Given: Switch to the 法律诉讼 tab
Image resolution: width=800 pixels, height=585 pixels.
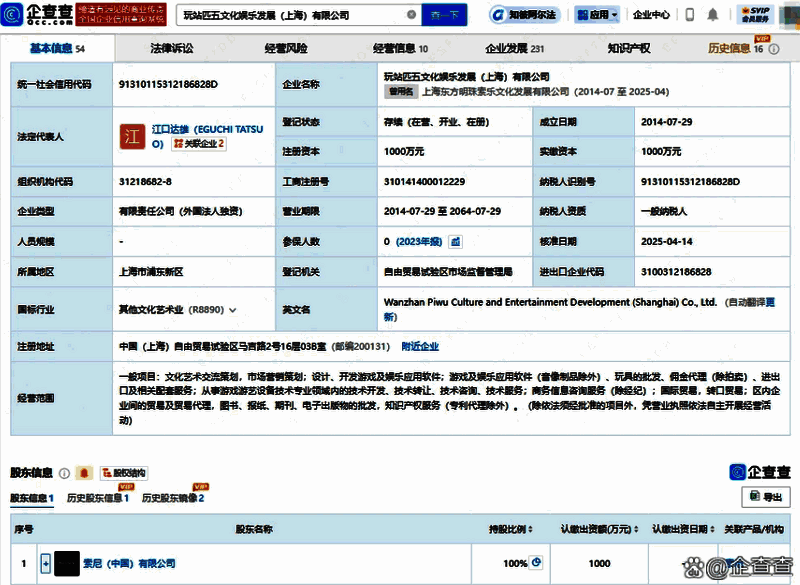Looking at the screenshot, I should (x=168, y=46).
